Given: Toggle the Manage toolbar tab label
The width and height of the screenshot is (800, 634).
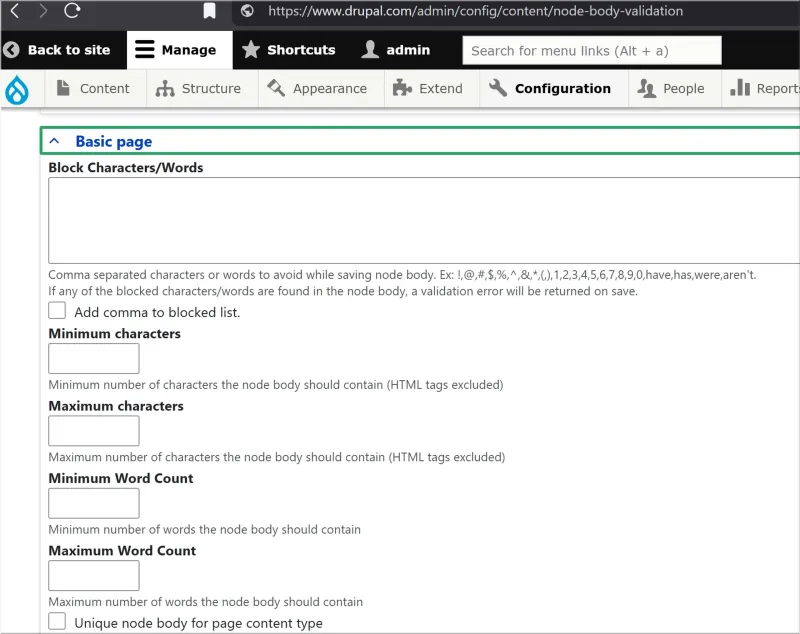Looking at the screenshot, I should pyautogui.click(x=189, y=50).
